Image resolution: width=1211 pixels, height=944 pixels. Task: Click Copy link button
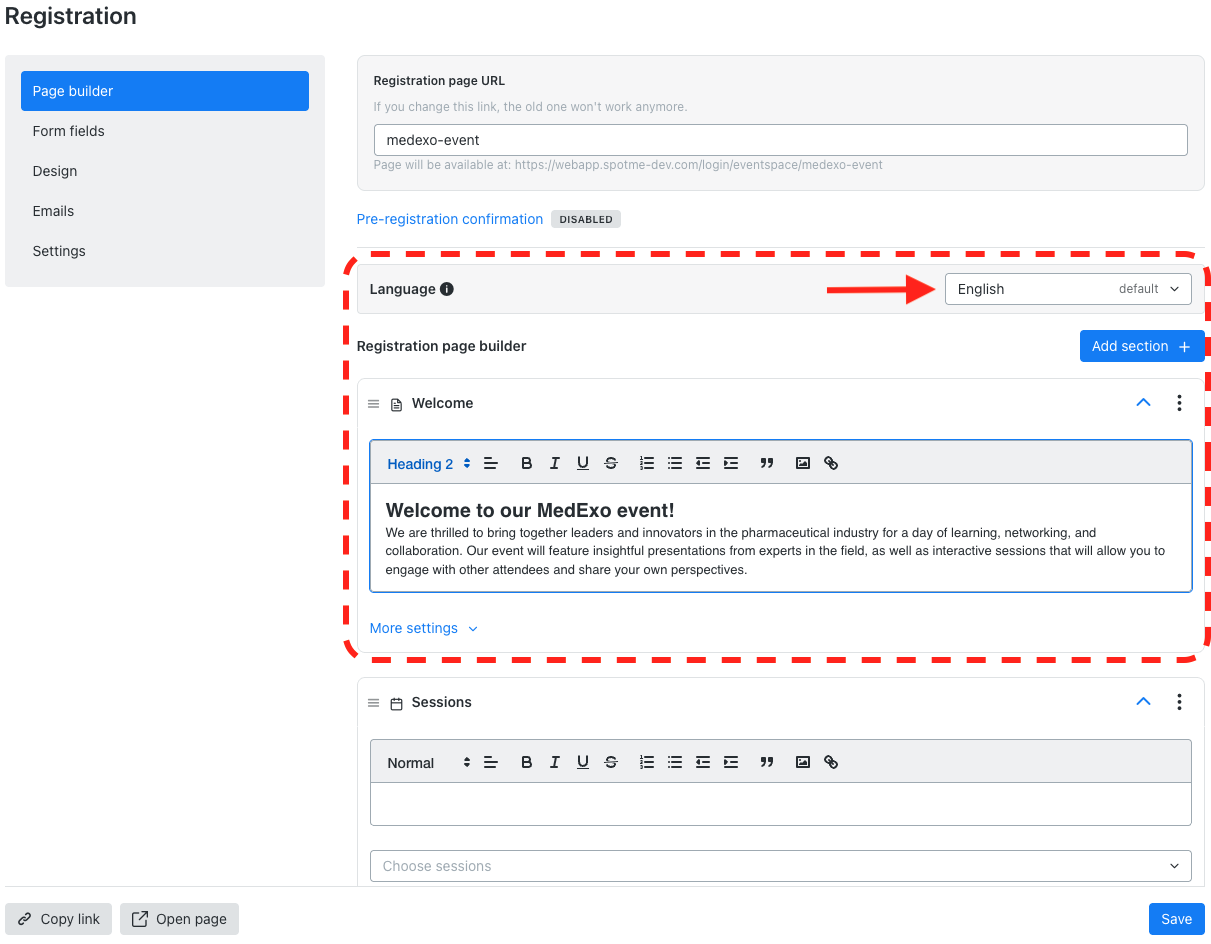point(58,919)
